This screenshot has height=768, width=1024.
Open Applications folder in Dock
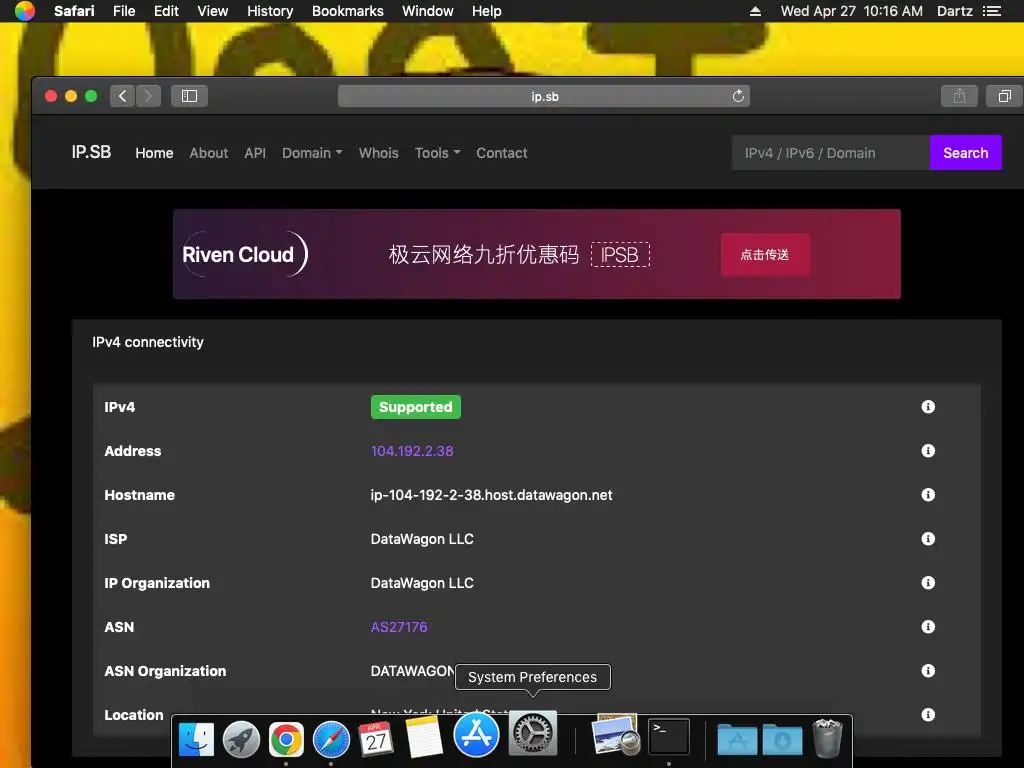pyautogui.click(x=737, y=739)
